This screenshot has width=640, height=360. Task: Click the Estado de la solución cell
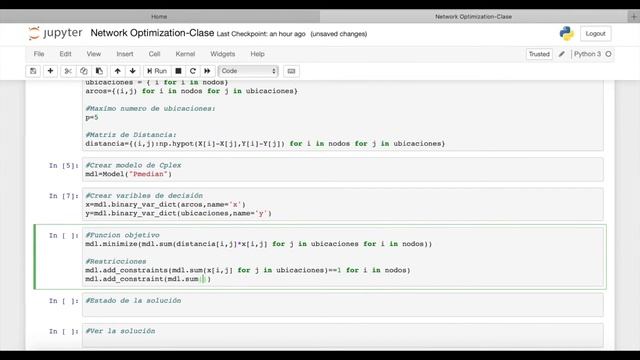click(342, 304)
